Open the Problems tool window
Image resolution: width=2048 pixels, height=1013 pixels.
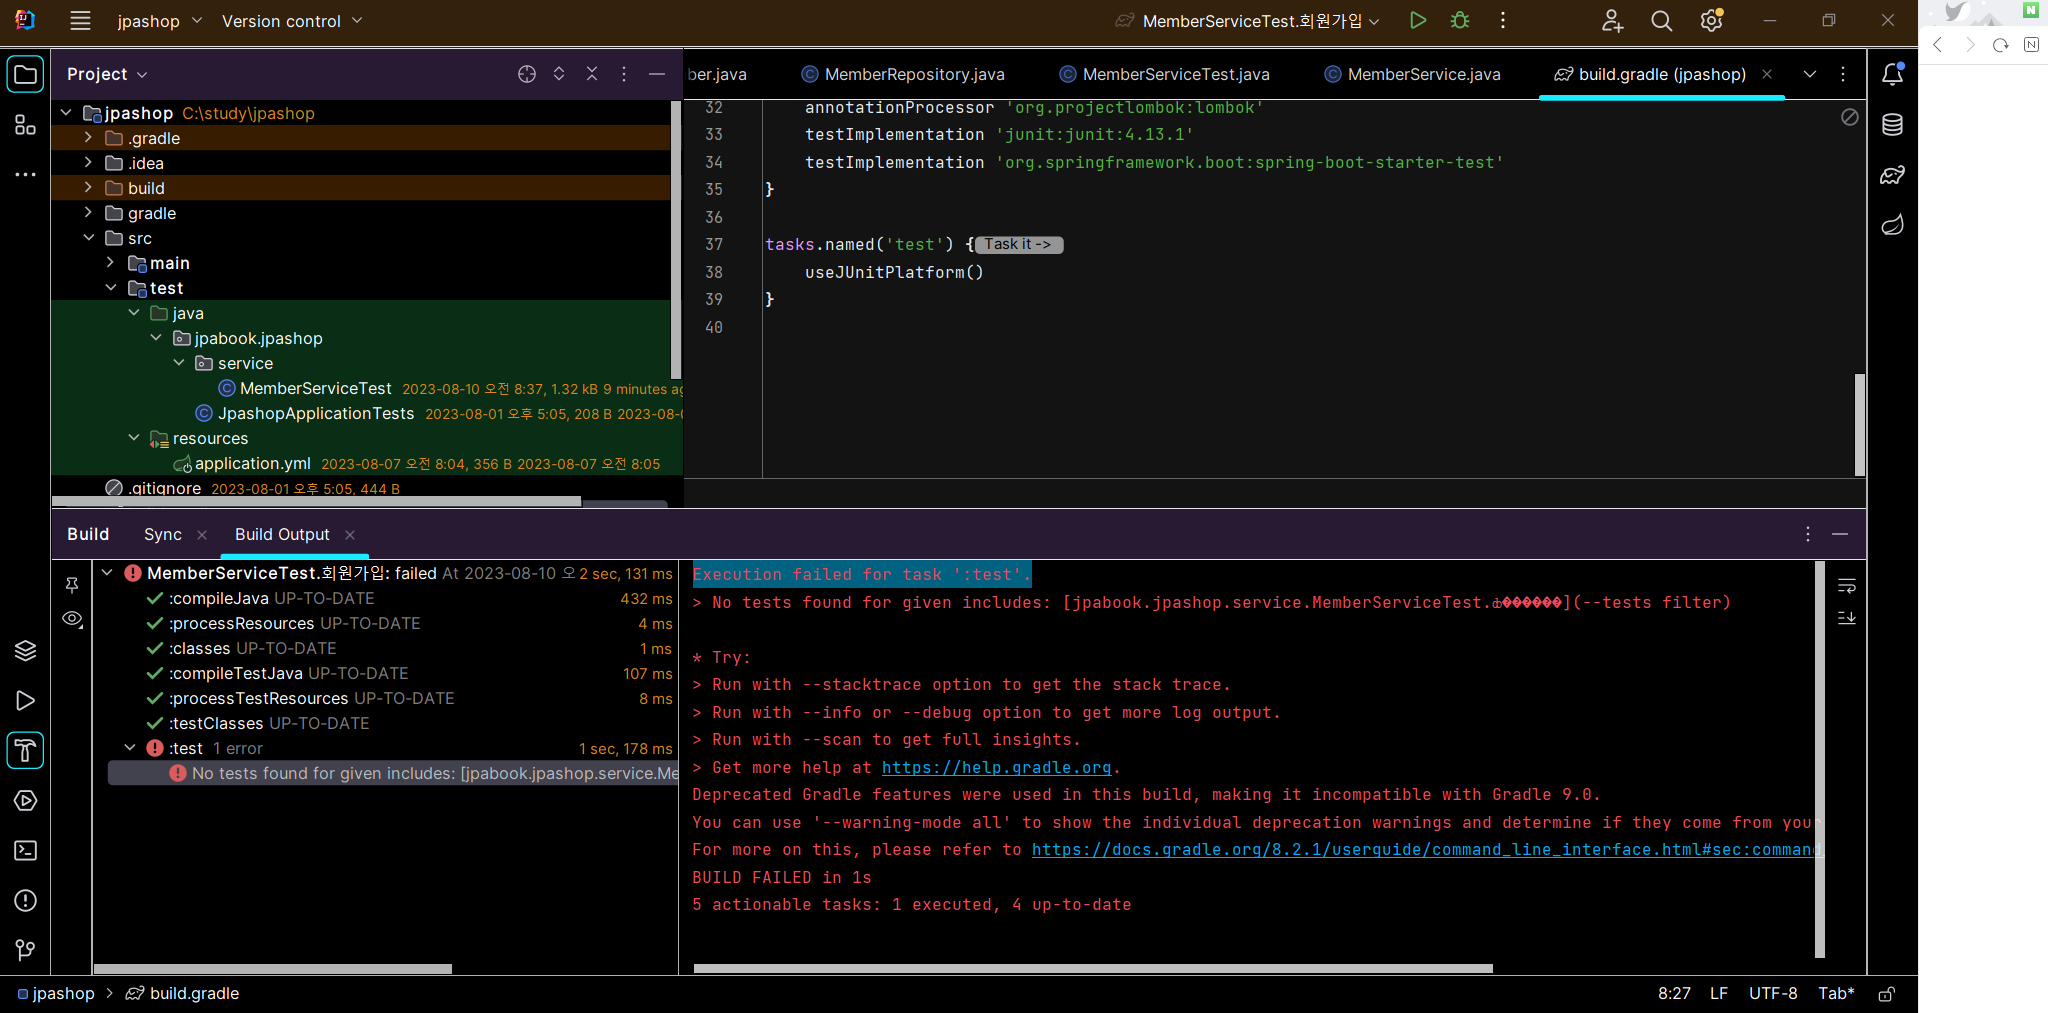tap(26, 901)
